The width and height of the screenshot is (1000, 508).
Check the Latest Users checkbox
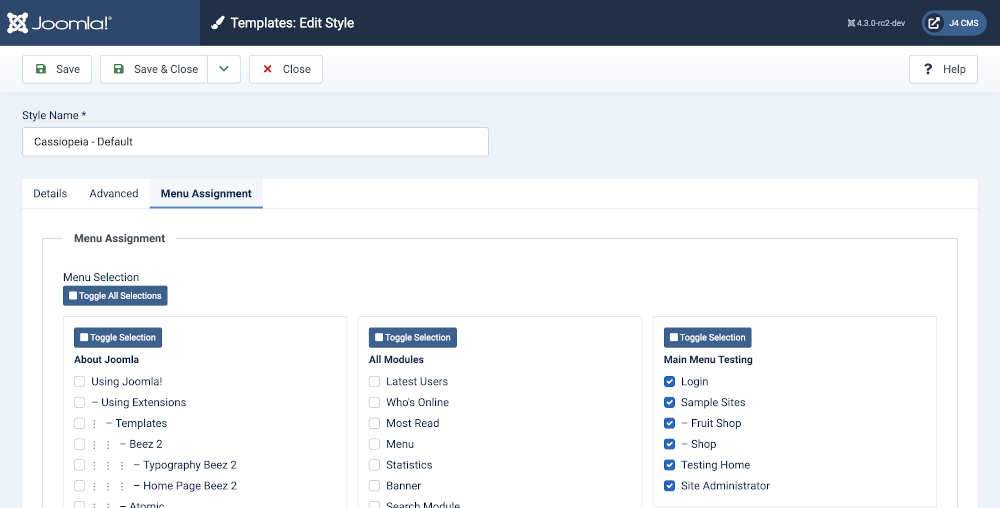[x=374, y=381]
